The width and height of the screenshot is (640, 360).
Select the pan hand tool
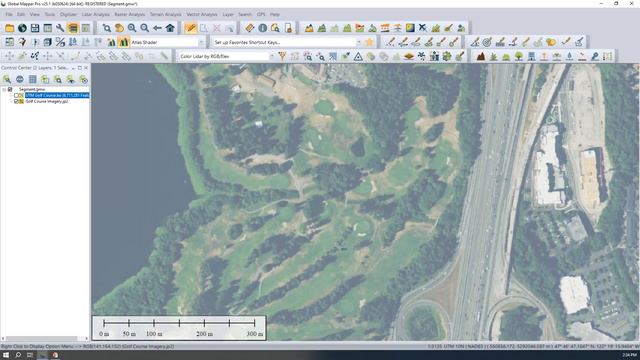point(119,28)
